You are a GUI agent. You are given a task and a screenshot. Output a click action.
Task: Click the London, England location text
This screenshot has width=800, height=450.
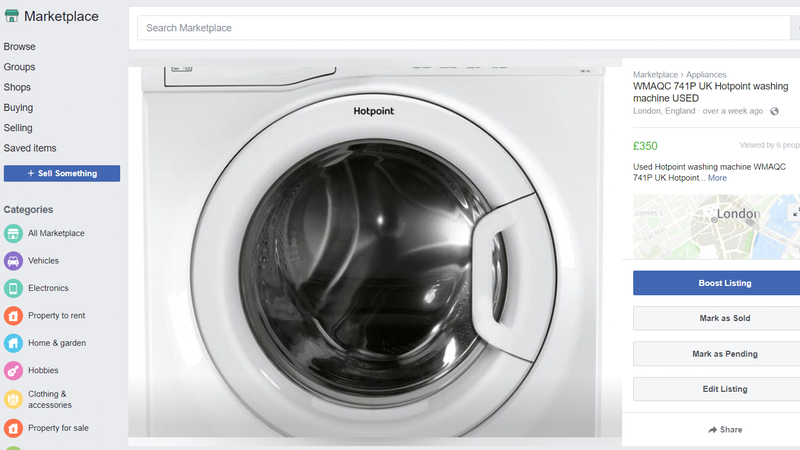tap(664, 111)
